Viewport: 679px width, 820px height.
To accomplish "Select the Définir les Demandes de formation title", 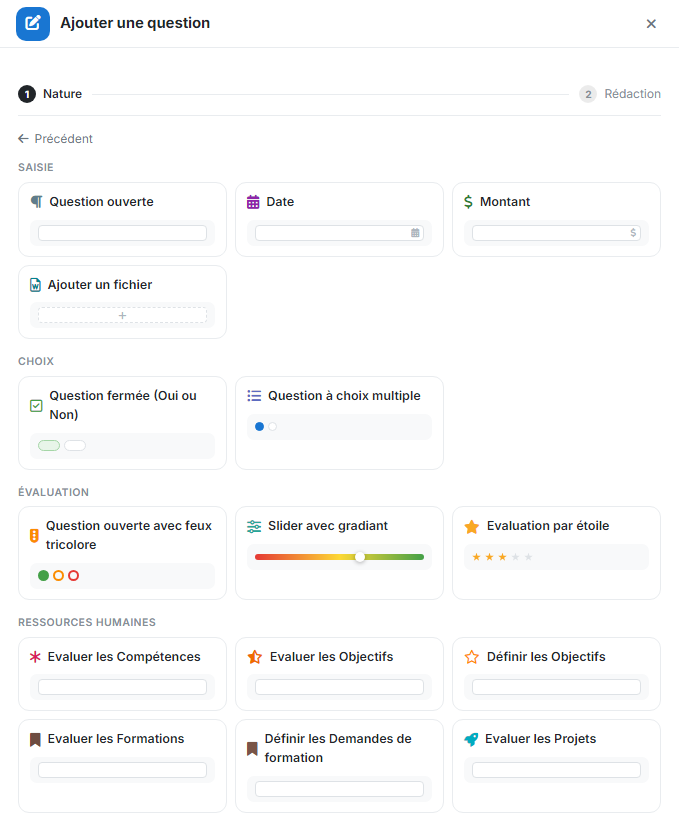I will pyautogui.click(x=338, y=748).
